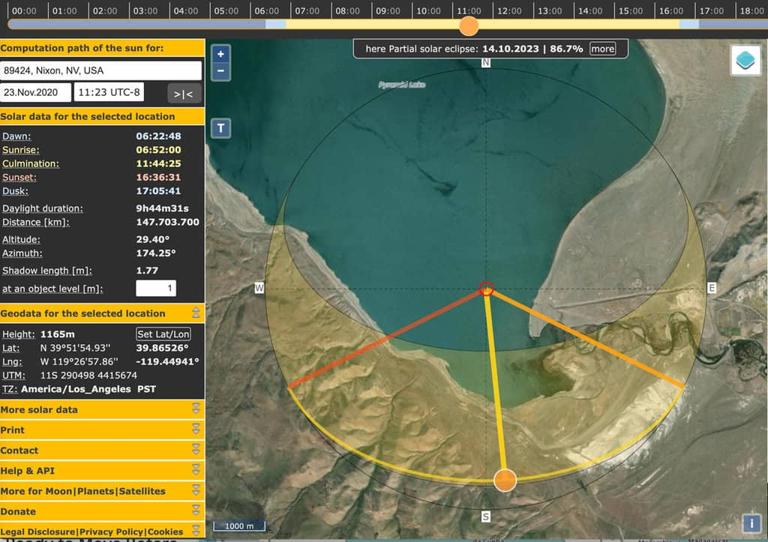Image resolution: width=768 pixels, height=542 pixels.
Task: Click more on the solar eclipse banner
Action: click(602, 48)
